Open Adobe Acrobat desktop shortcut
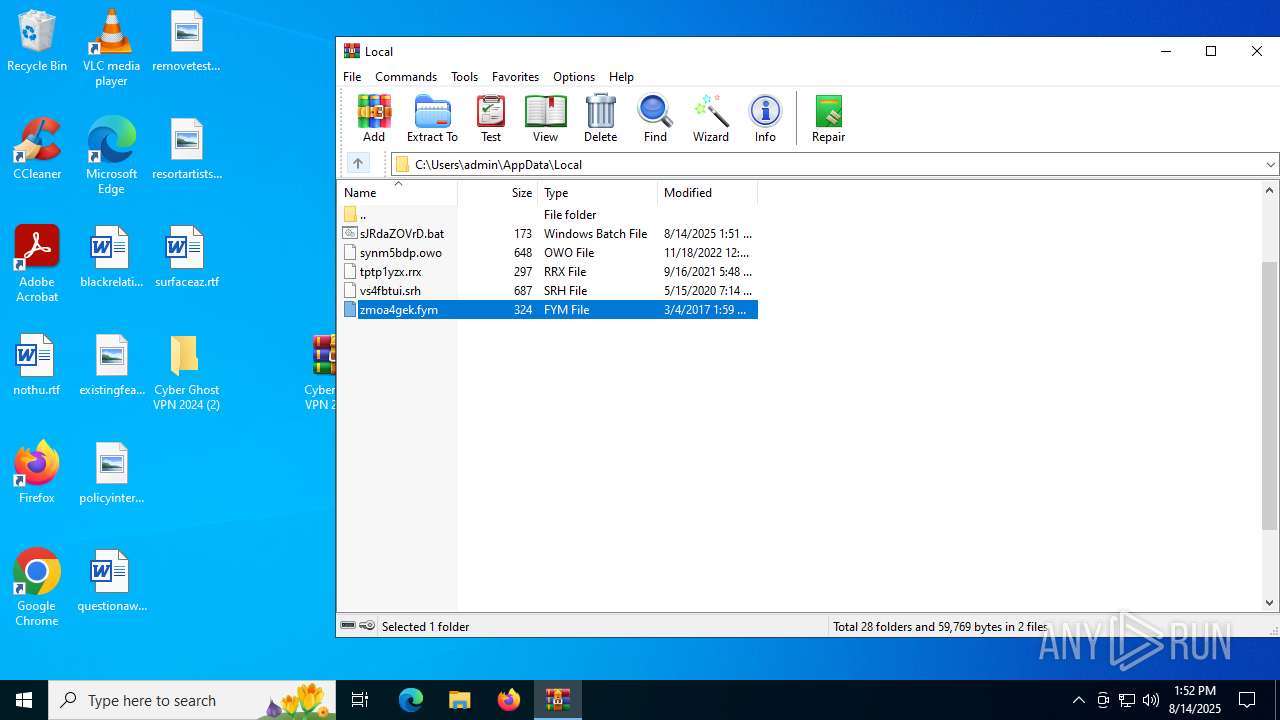Image resolution: width=1280 pixels, height=720 pixels. [37, 264]
